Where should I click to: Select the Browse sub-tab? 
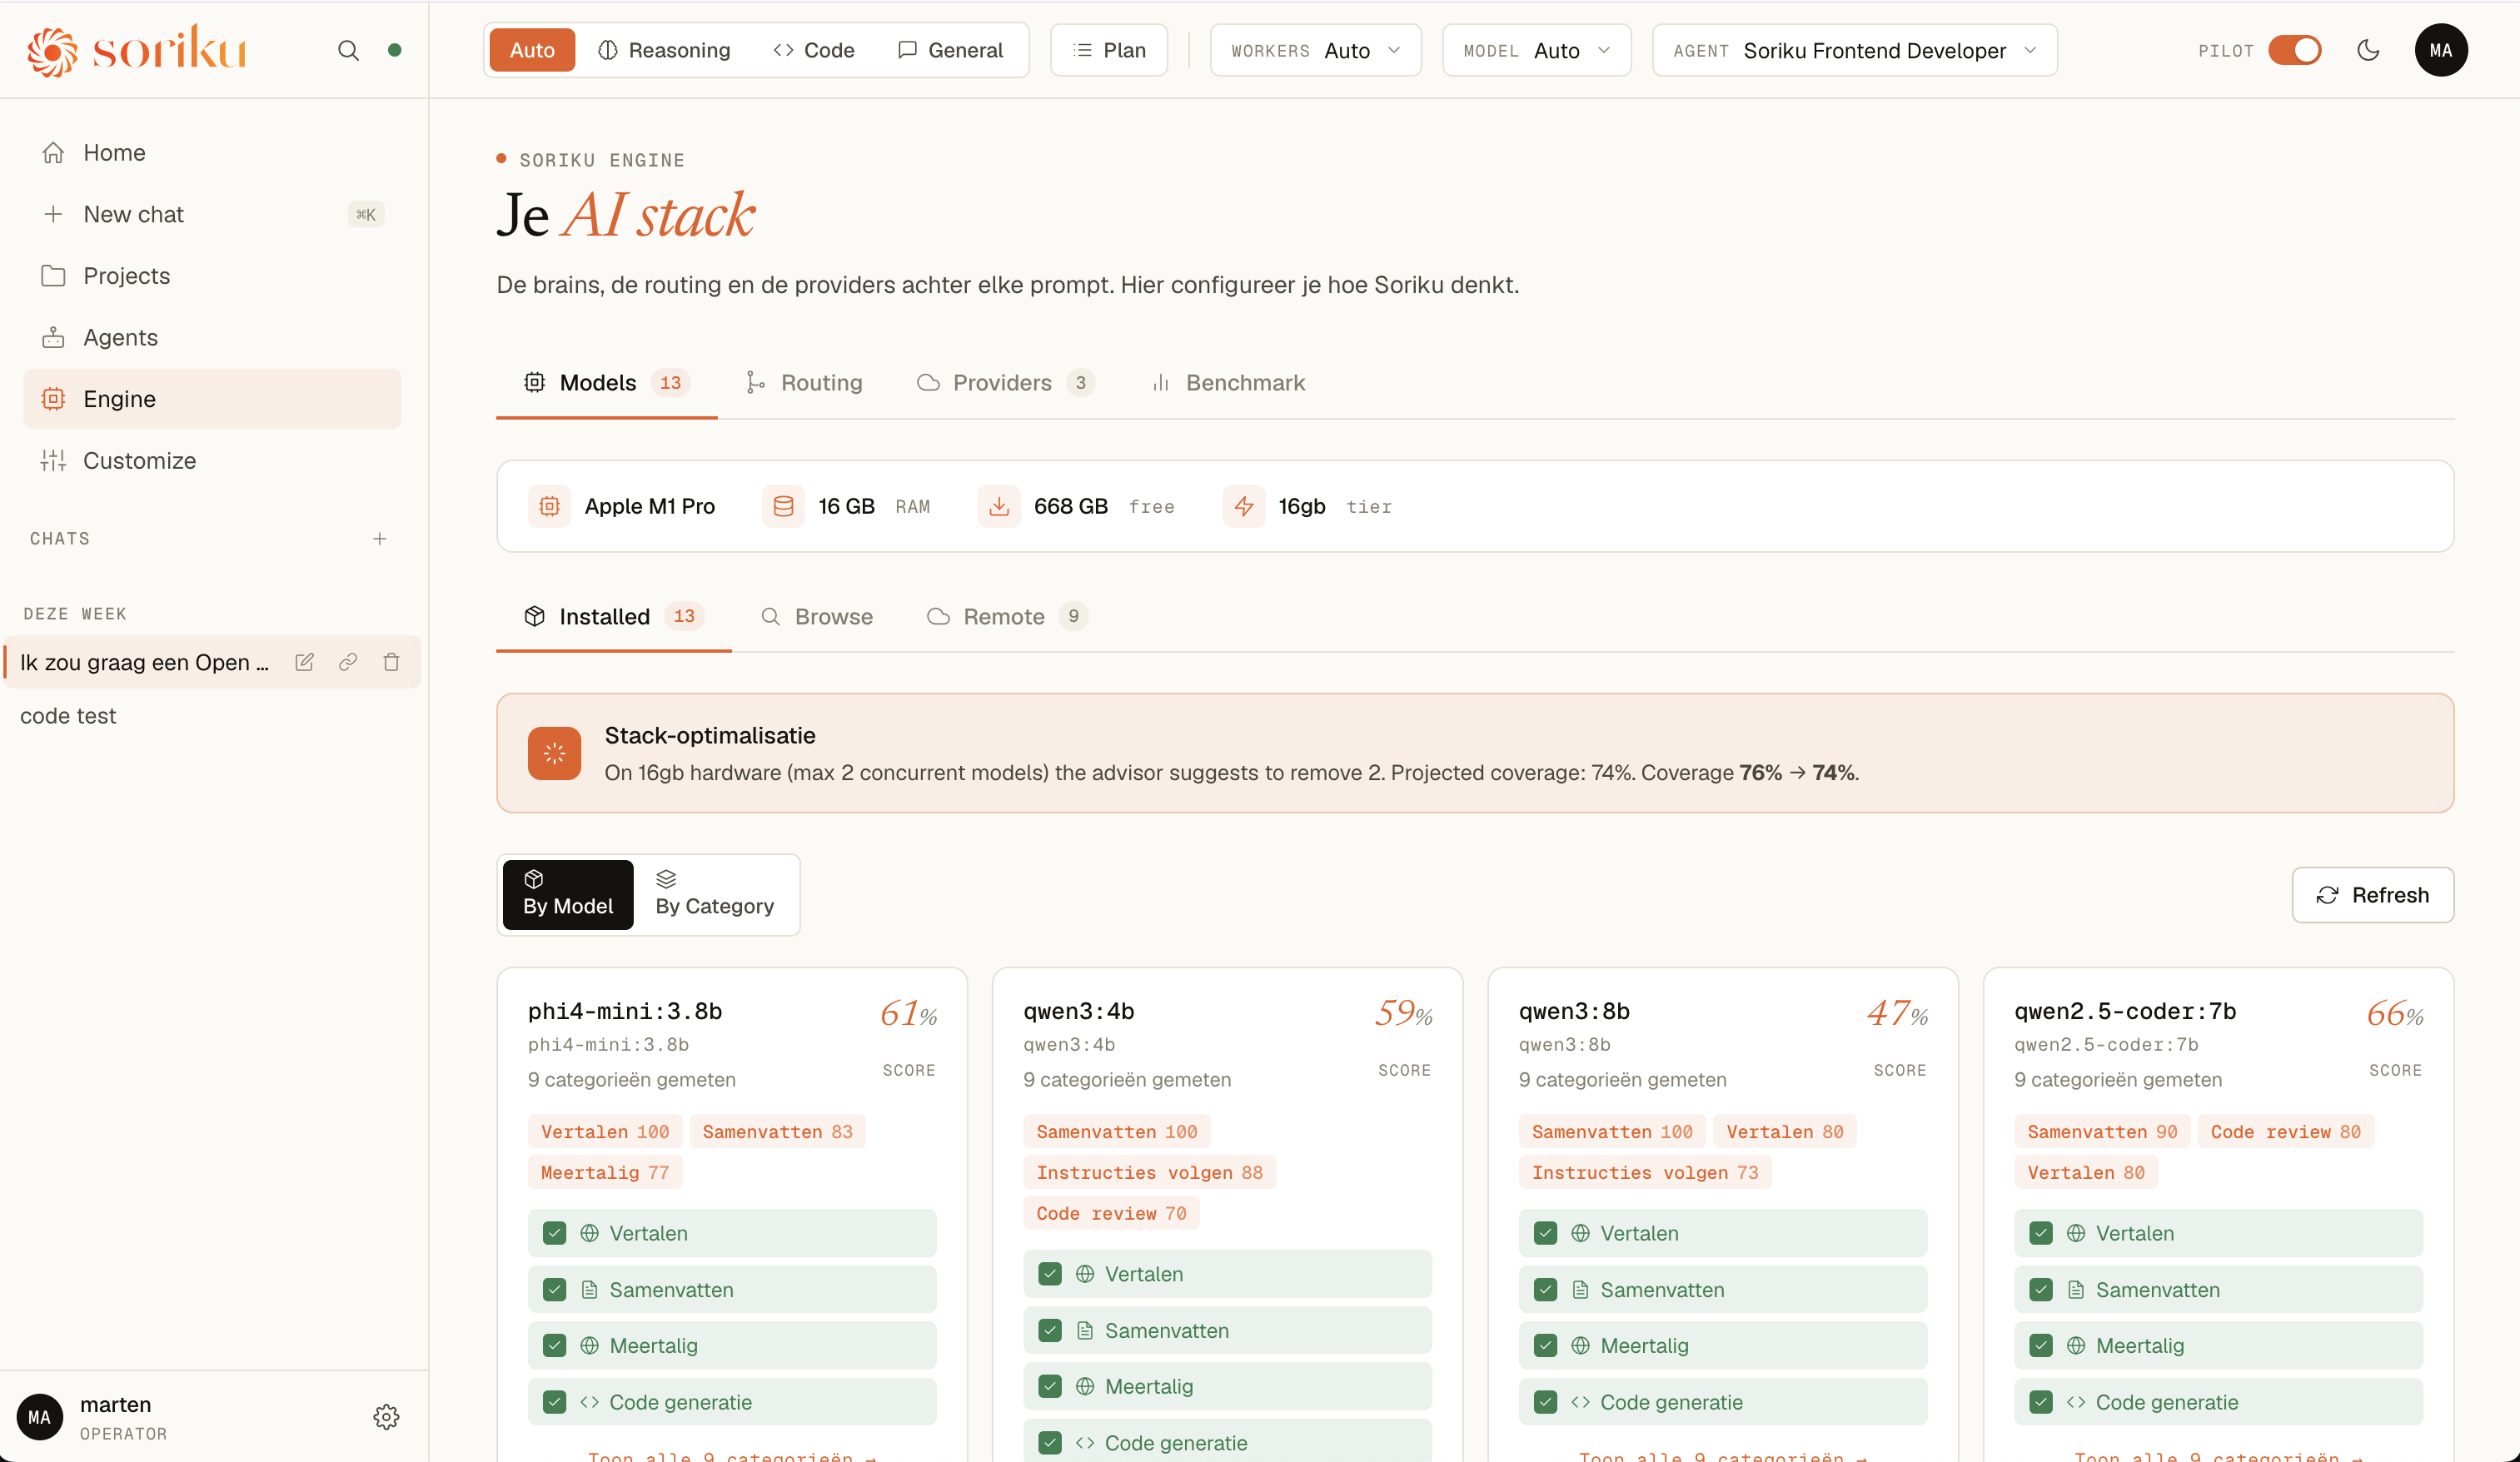tap(817, 617)
